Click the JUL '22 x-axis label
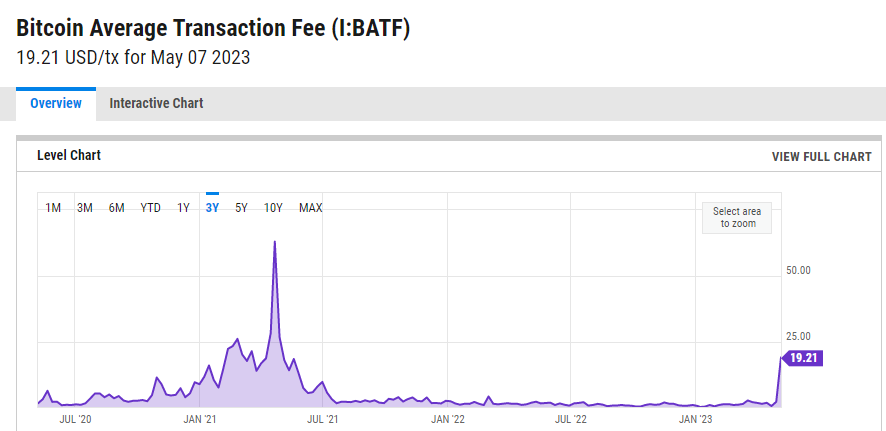Viewport: 886px width, 431px height. pyautogui.click(x=570, y=420)
